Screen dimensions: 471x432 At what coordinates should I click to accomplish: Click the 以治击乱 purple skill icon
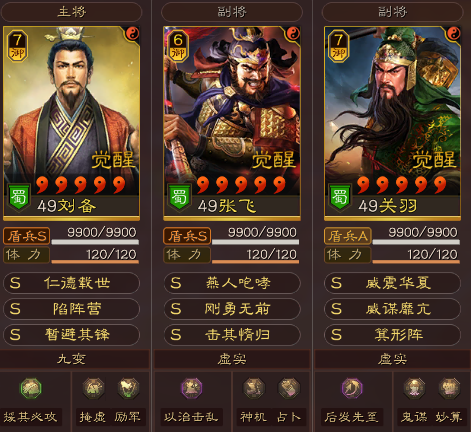click(x=192, y=388)
